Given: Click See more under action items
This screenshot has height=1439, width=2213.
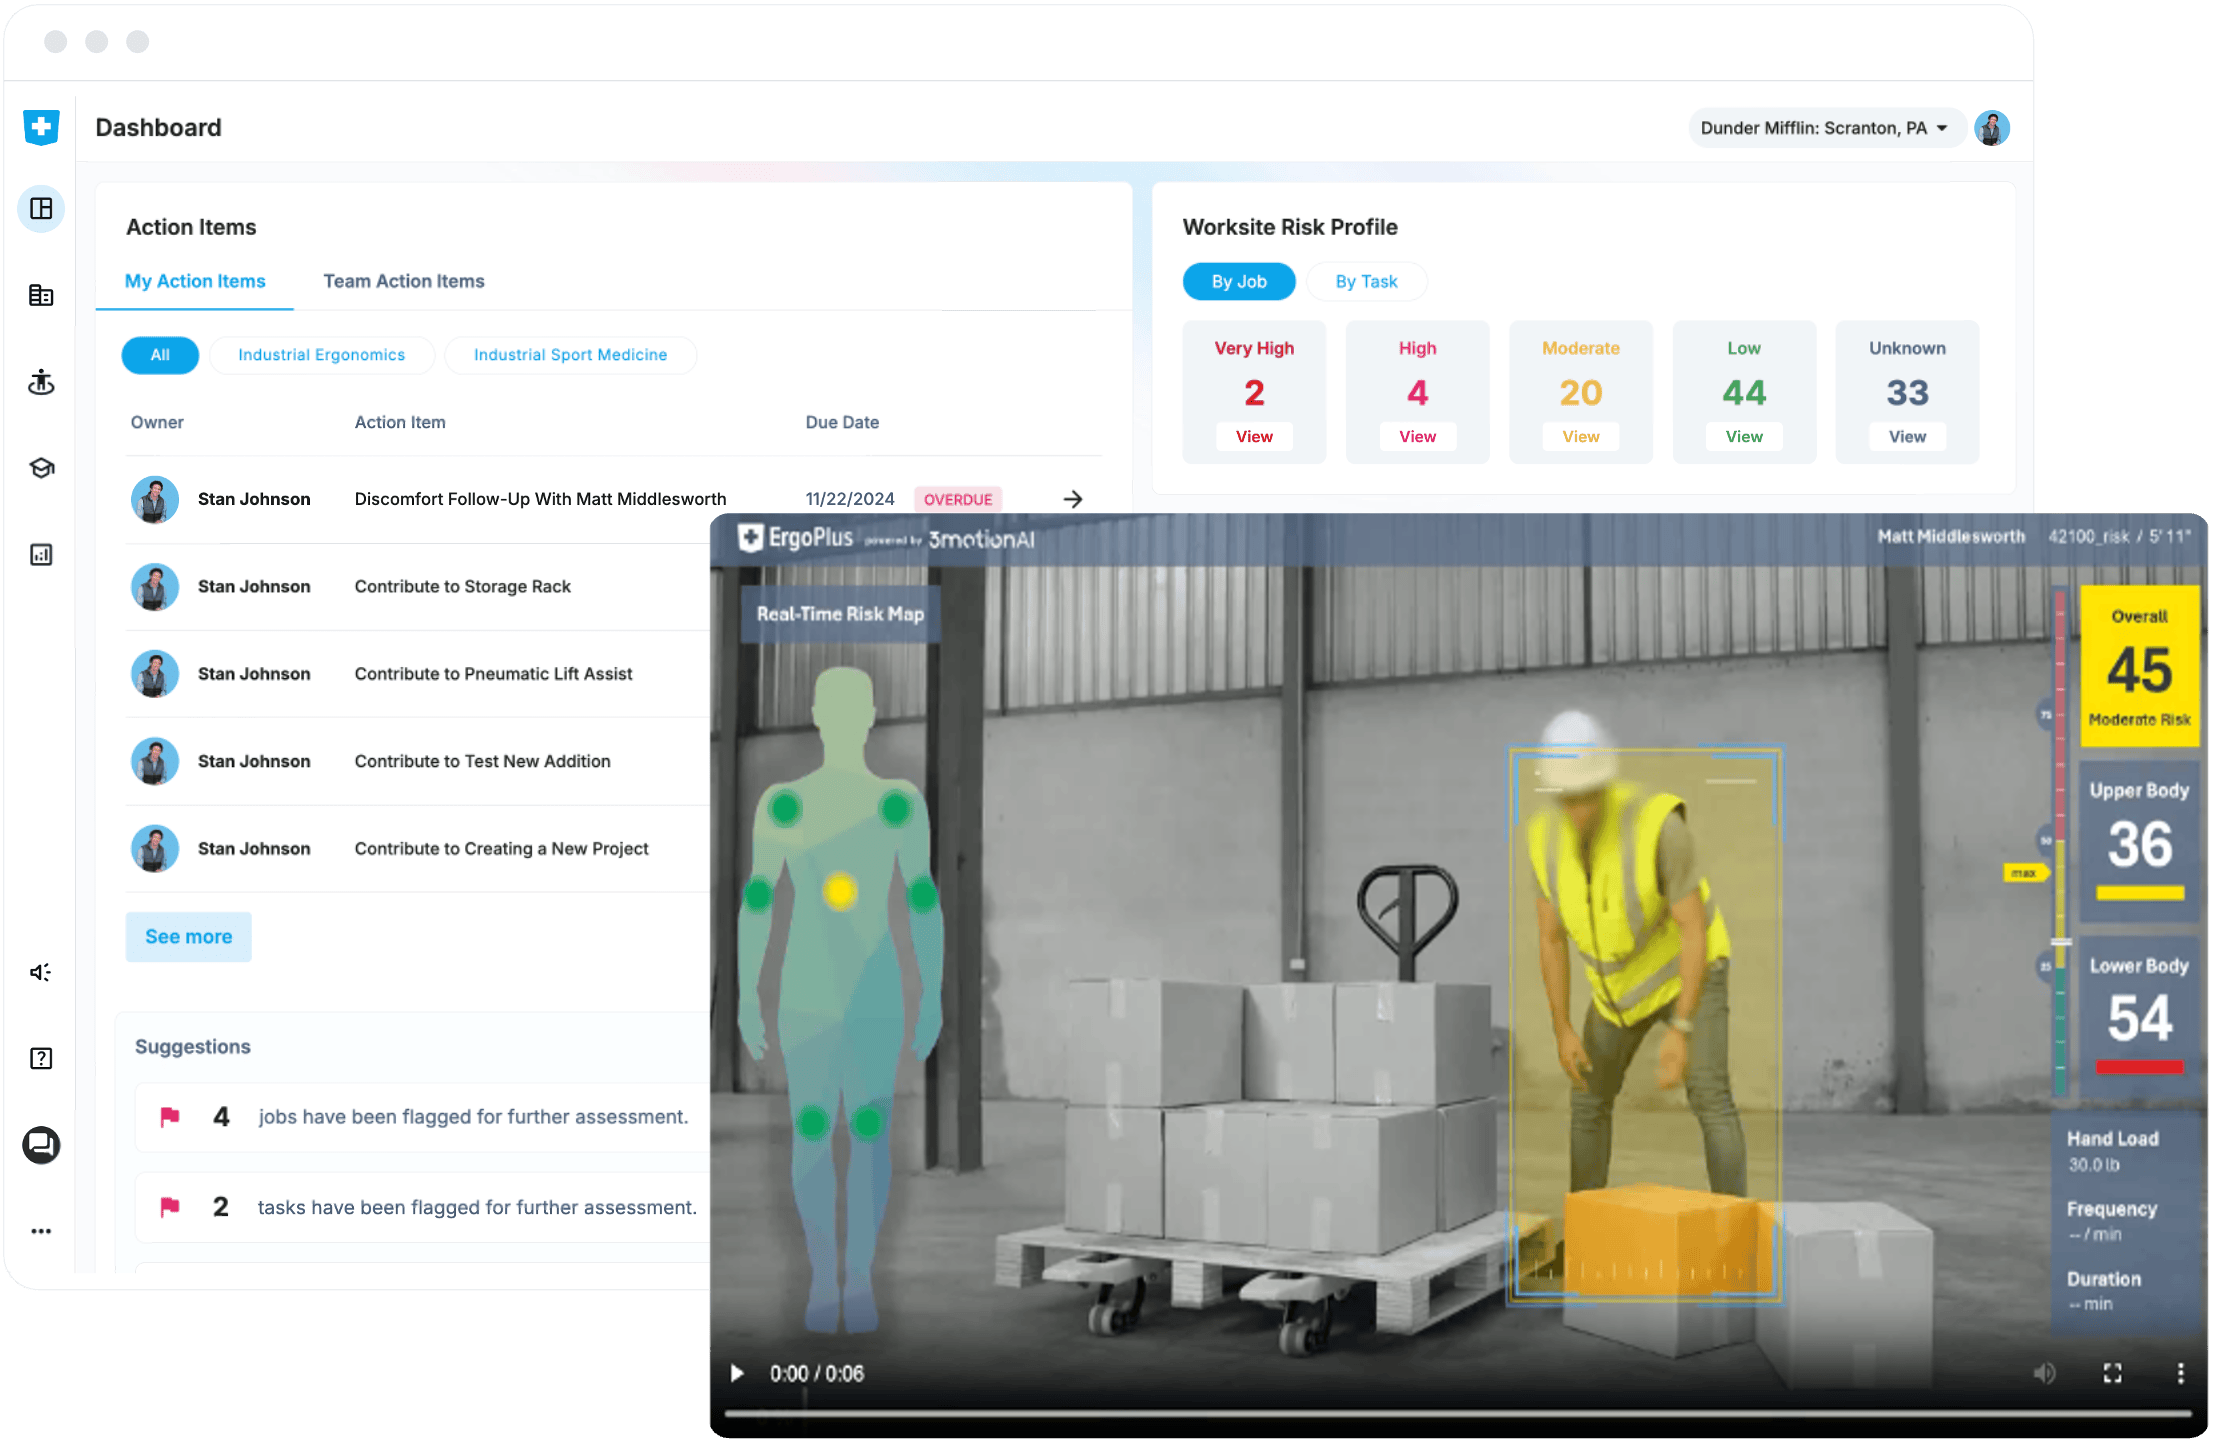Looking at the screenshot, I should coord(188,936).
